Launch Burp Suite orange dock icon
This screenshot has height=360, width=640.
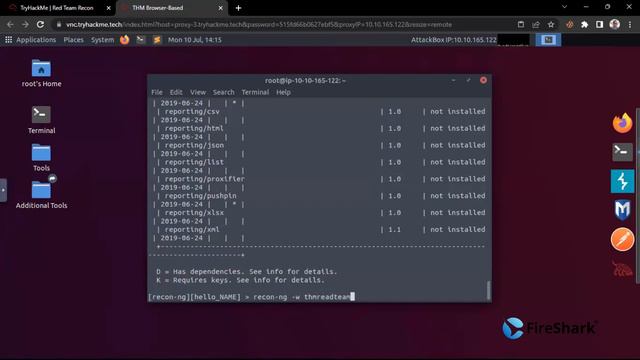tap(622, 239)
